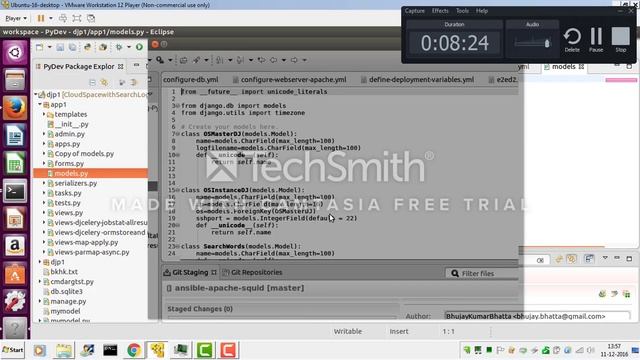Open dropdown arrow beside Eclipse New icon

(x=49, y=47)
